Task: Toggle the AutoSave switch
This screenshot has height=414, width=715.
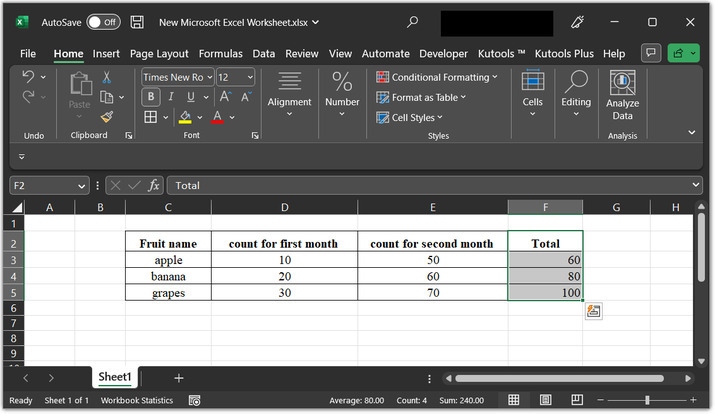Action: click(x=103, y=22)
